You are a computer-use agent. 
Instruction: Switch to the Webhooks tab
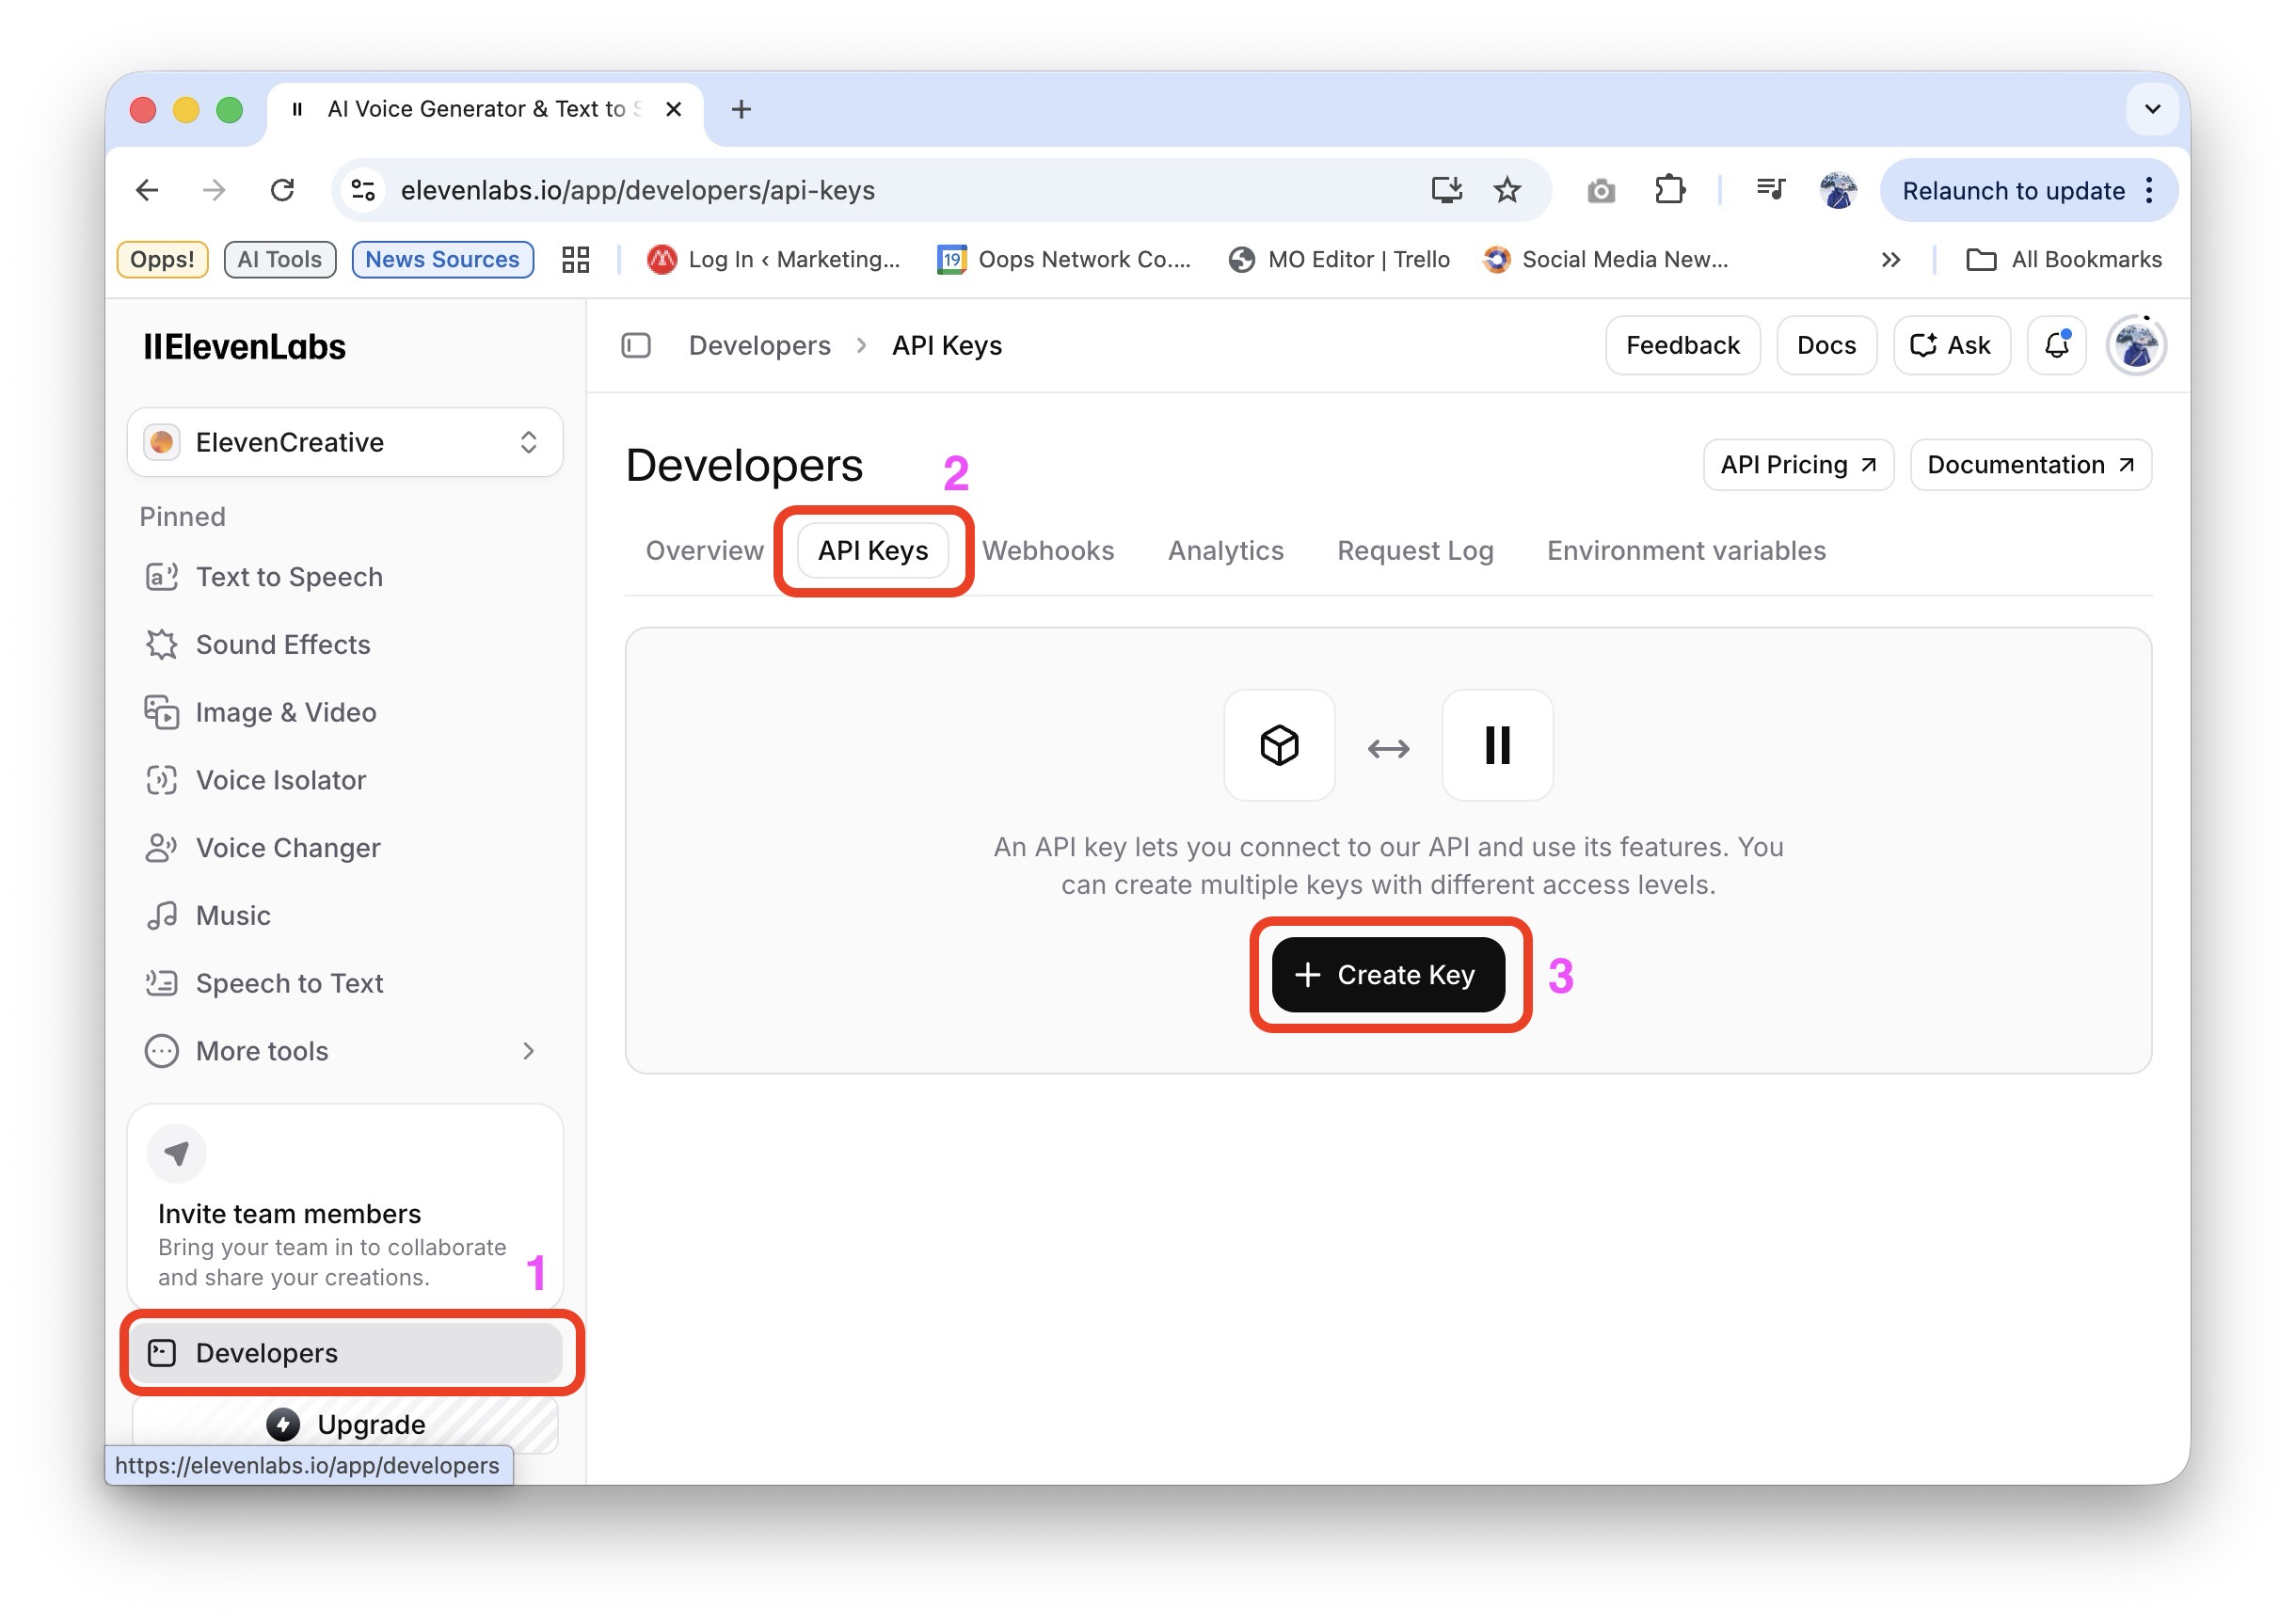click(x=1047, y=551)
